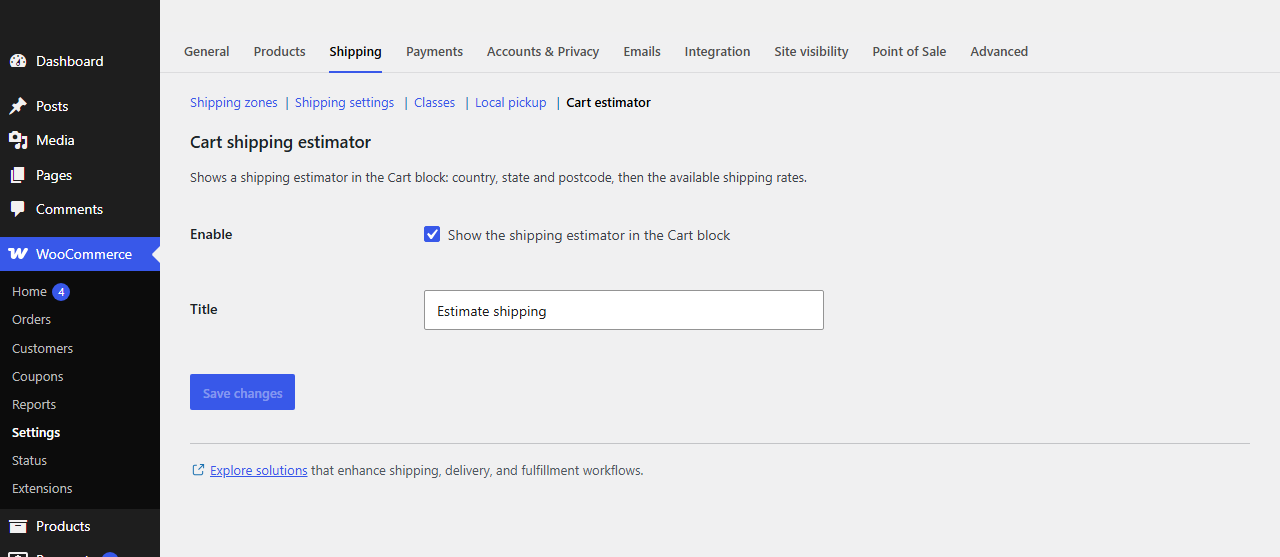1280x557 pixels.
Task: Click the Posts pin icon
Action: 18,106
